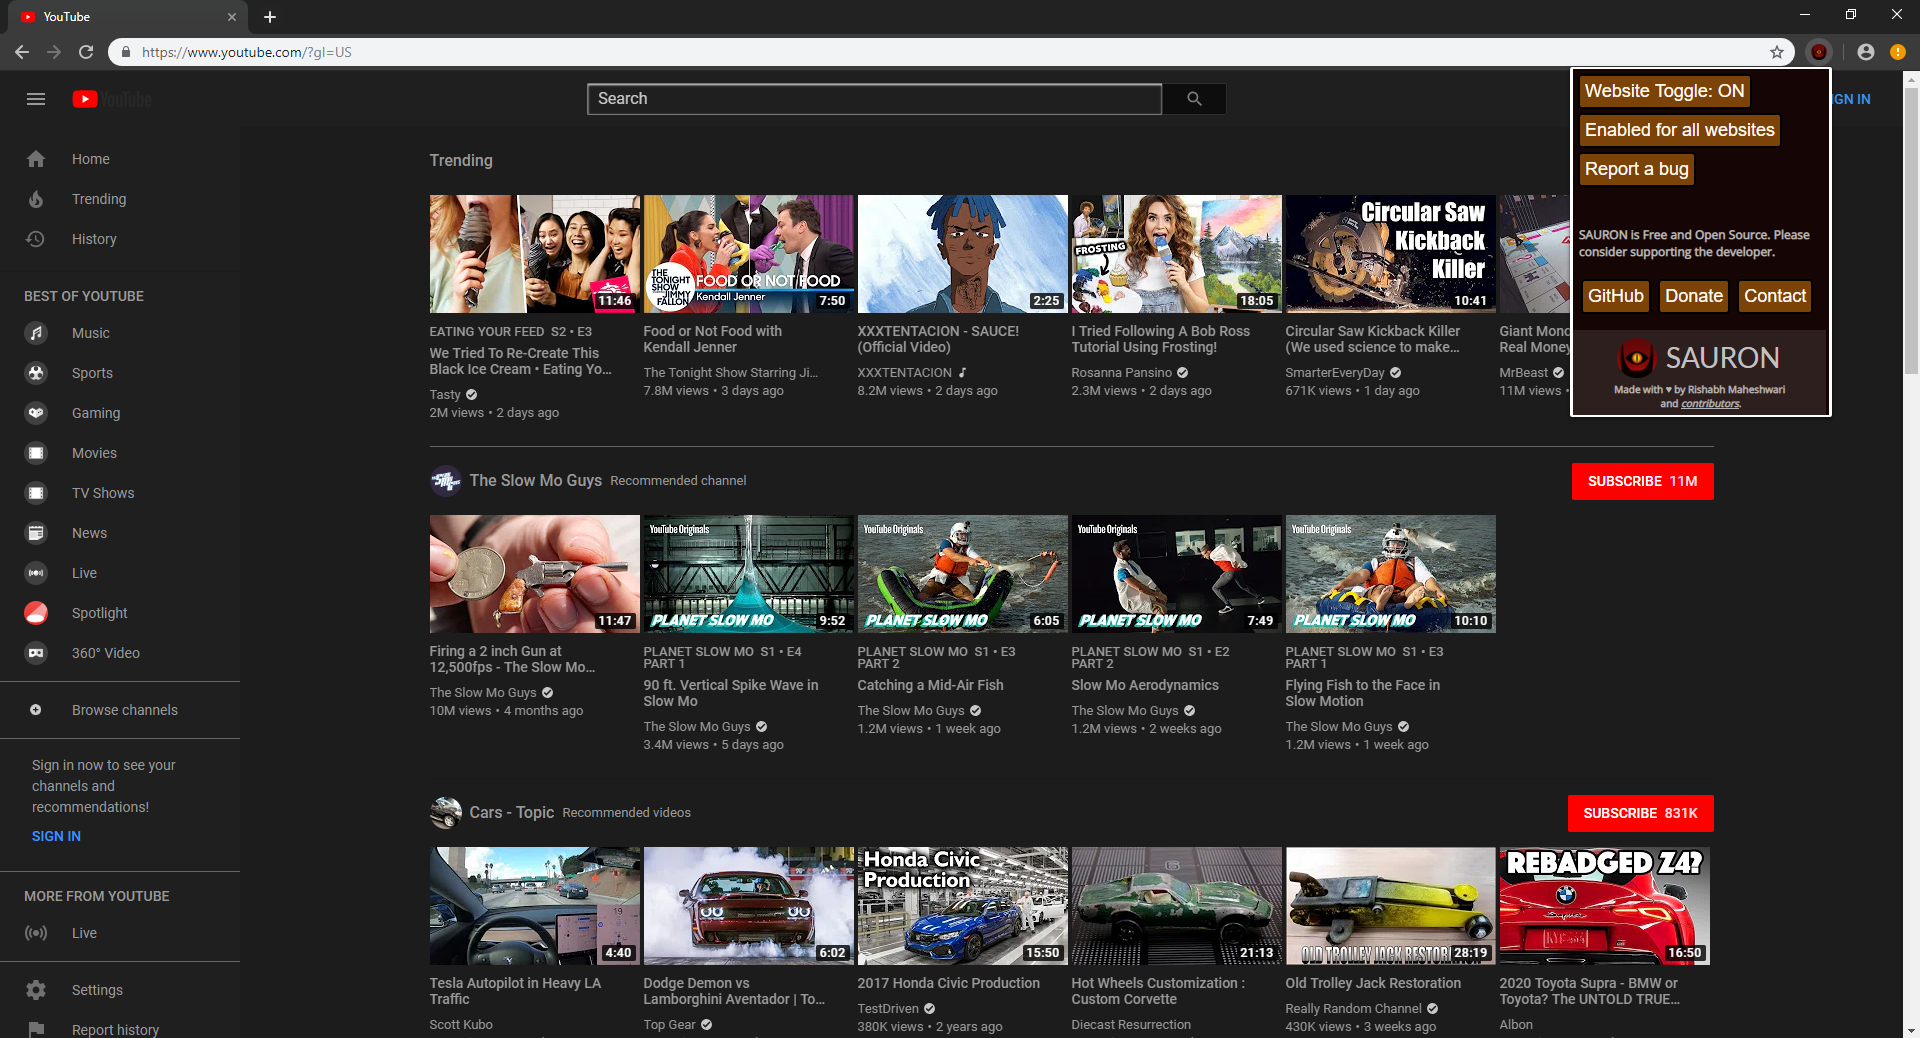Click The Slow Mo Guys channel avatar
Viewport: 1920px width, 1038px height.
pos(446,481)
